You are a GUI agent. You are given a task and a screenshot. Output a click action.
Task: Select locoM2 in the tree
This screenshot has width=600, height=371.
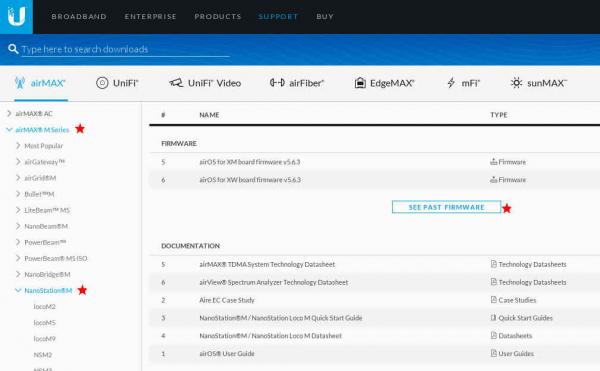pos(44,306)
